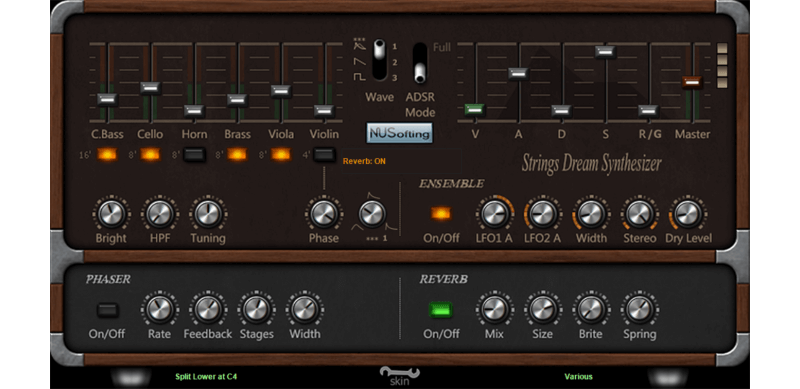
Task: Select the sawtooth wave icon
Action: click(x=360, y=62)
